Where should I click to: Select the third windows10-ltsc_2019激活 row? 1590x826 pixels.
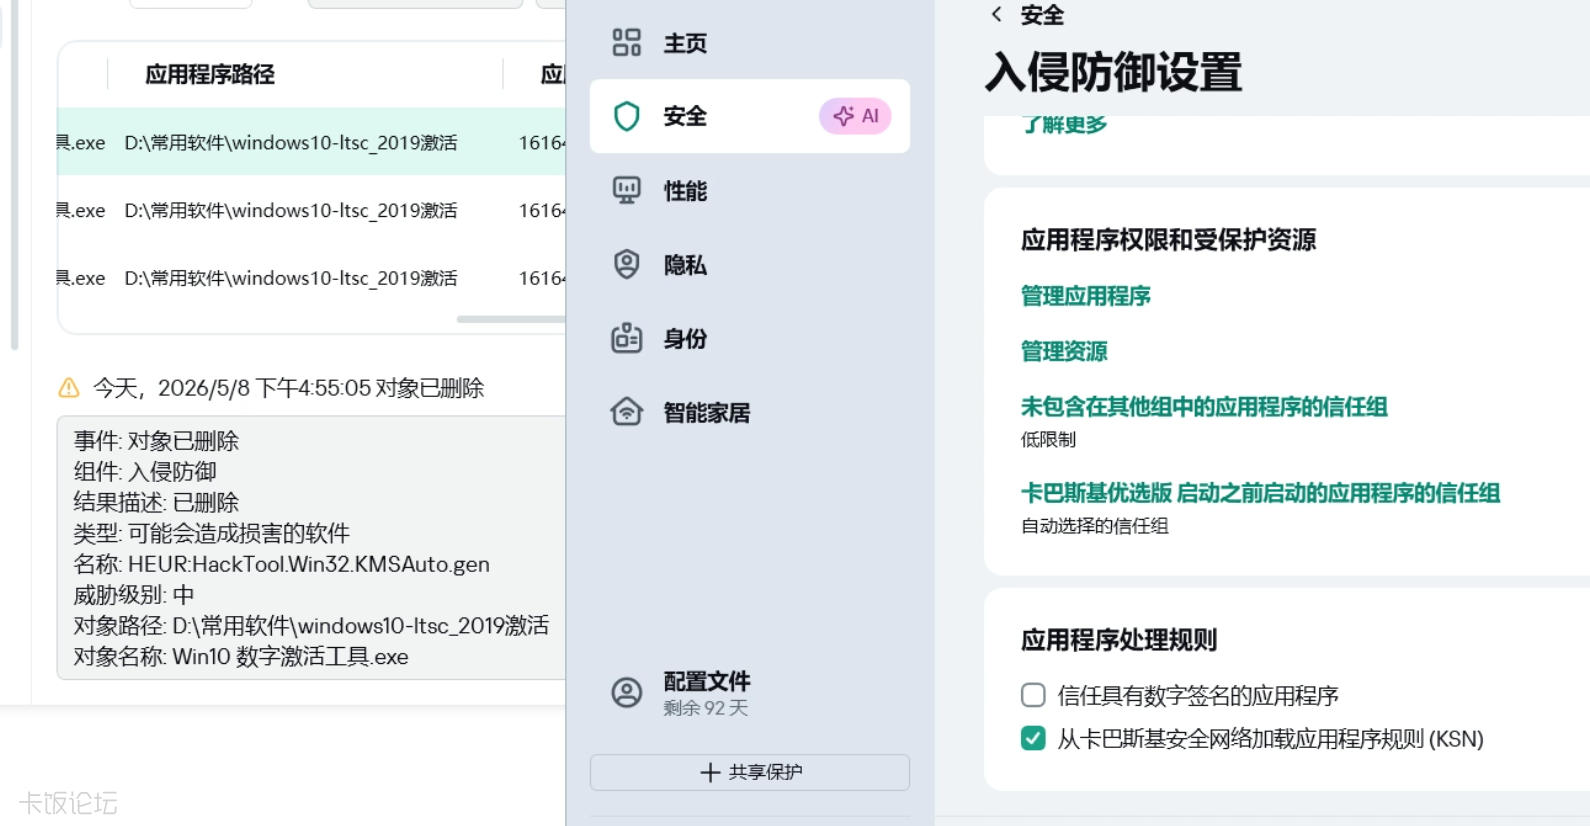(x=311, y=277)
